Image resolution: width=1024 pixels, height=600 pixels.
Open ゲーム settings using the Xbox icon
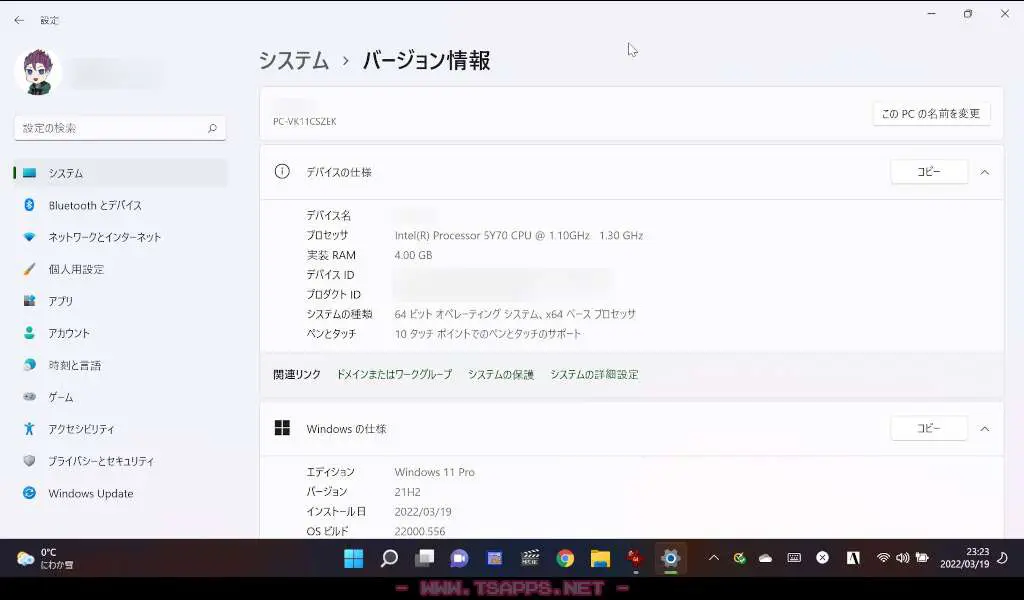pos(31,397)
